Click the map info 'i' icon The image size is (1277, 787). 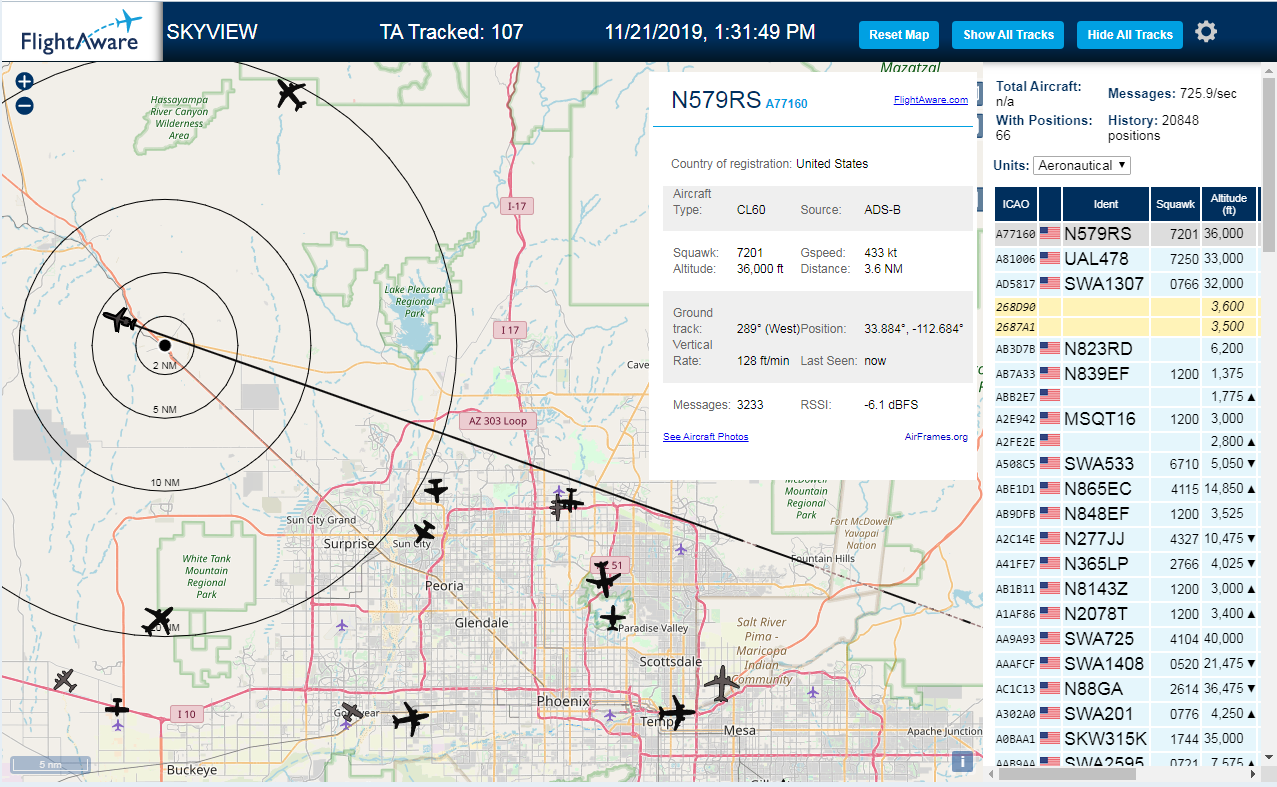[x=962, y=762]
